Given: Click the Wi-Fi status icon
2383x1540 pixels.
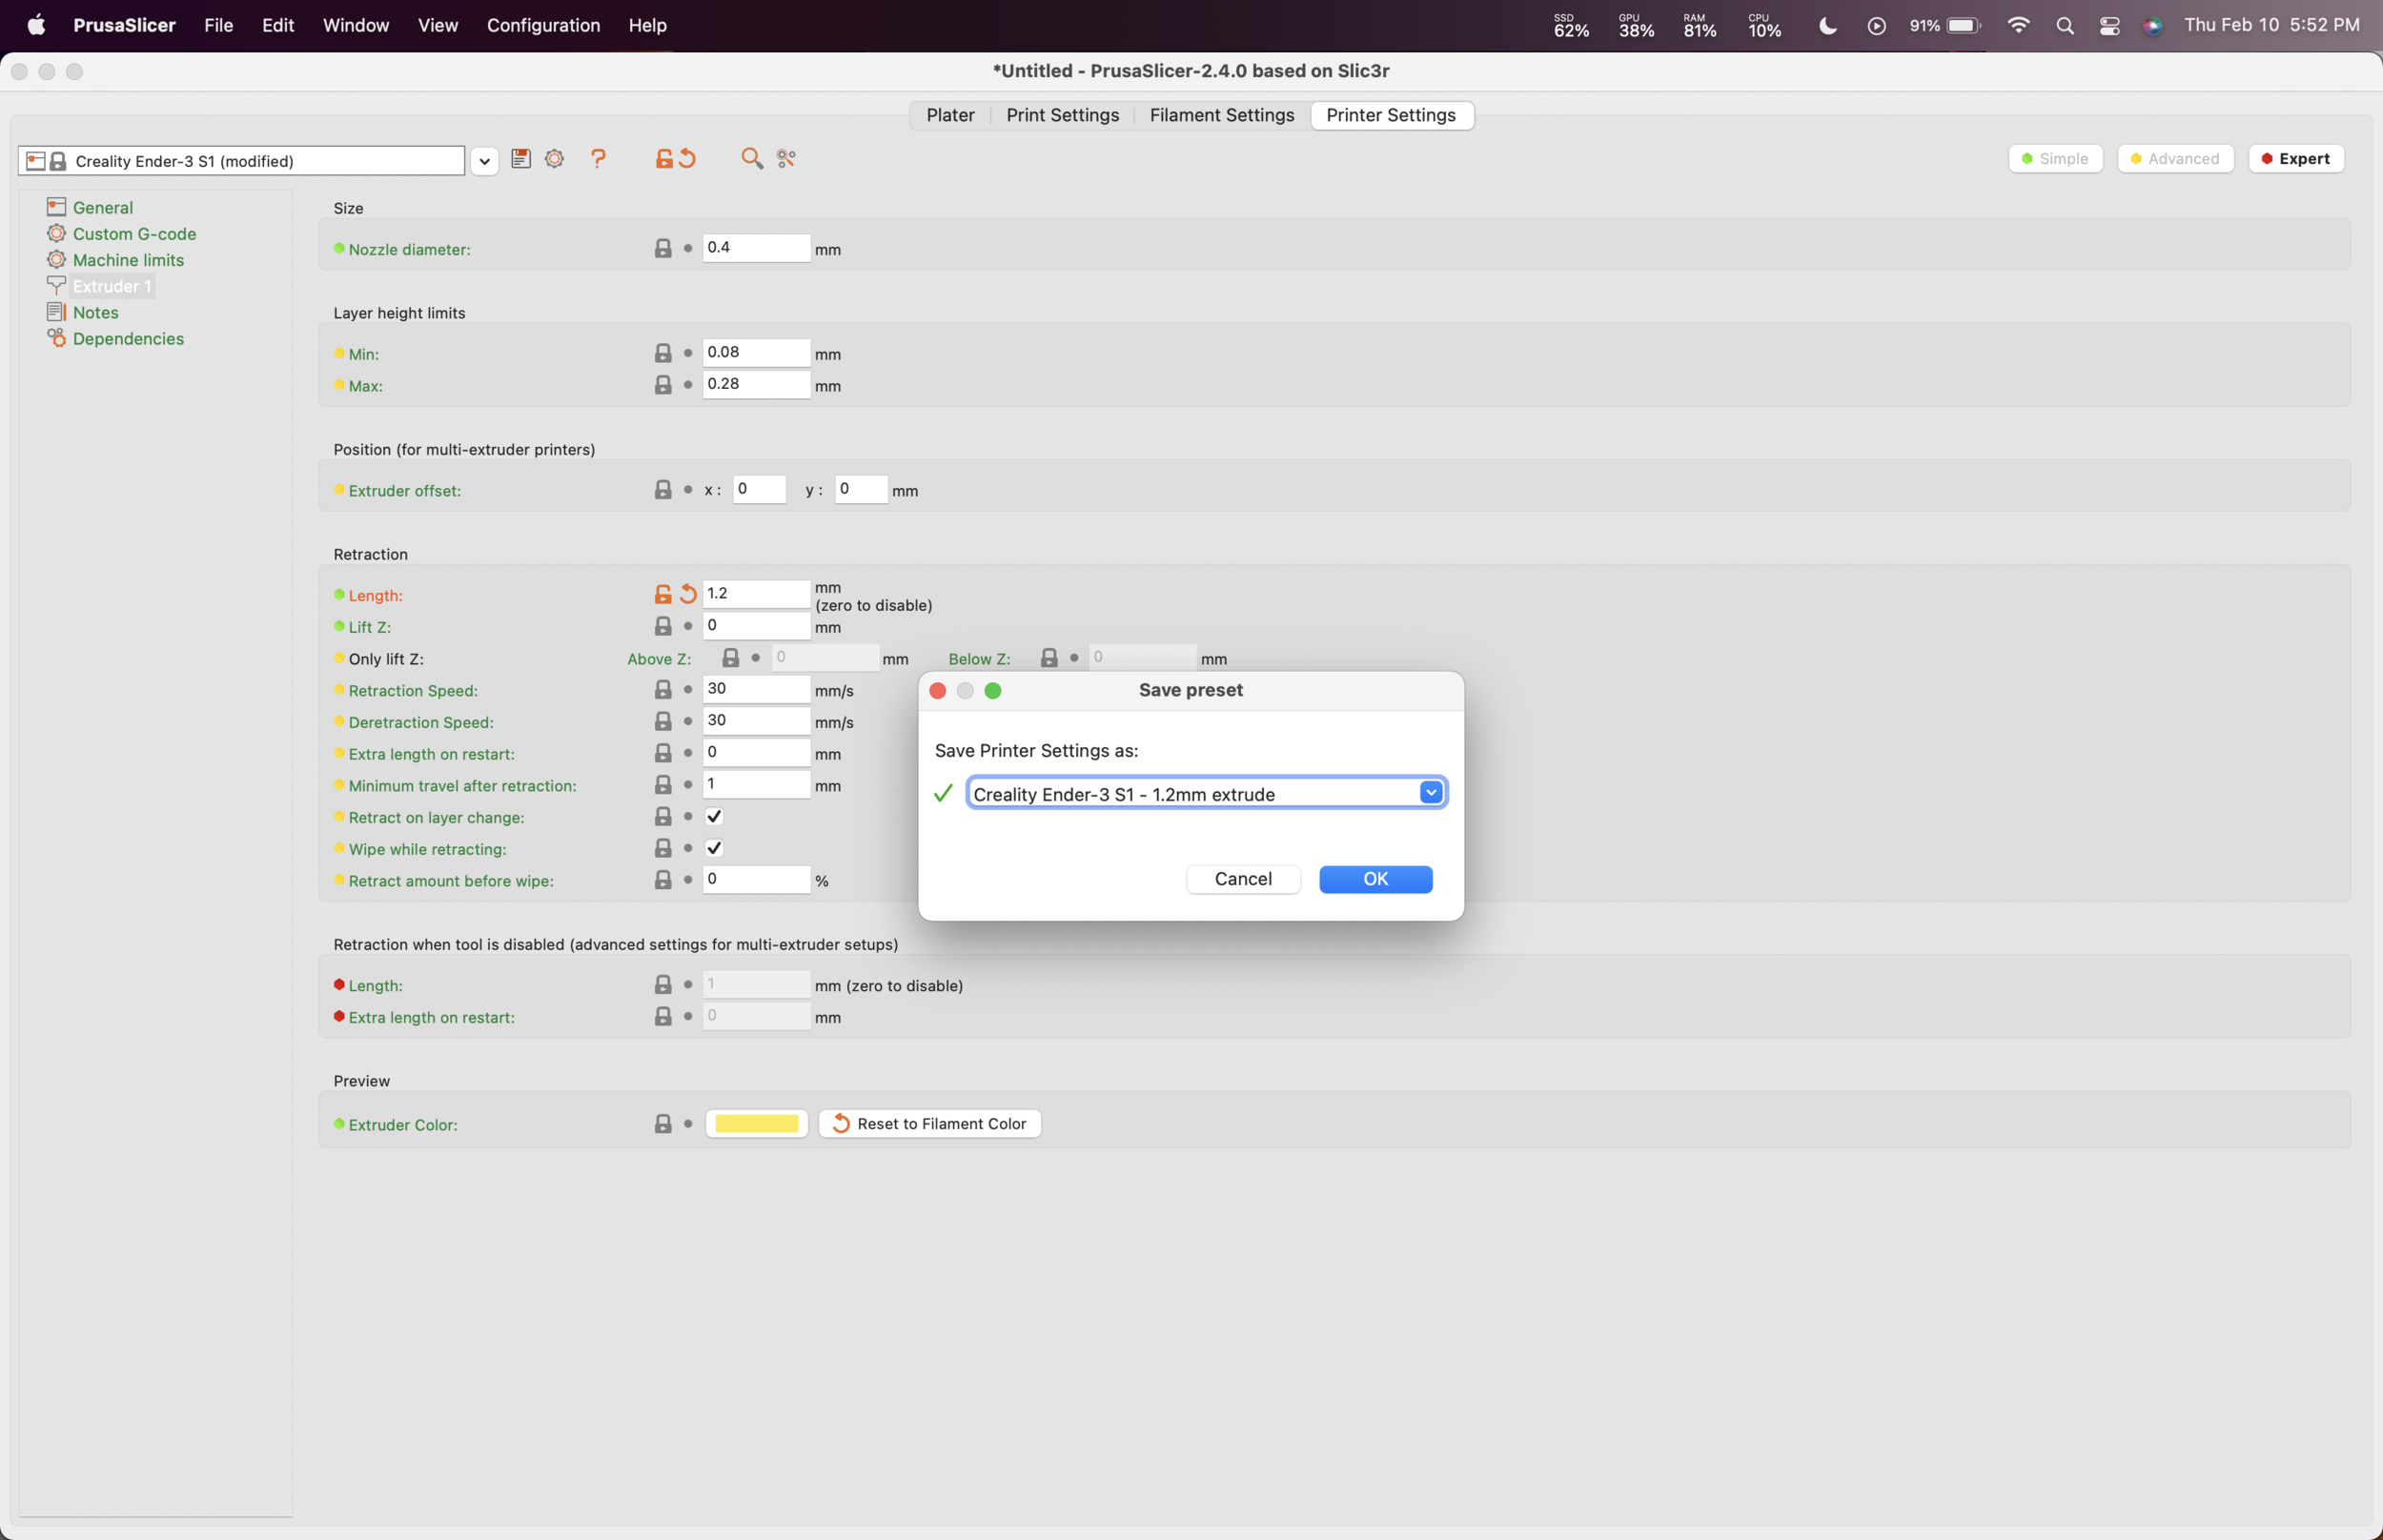Looking at the screenshot, I should tap(2019, 25).
